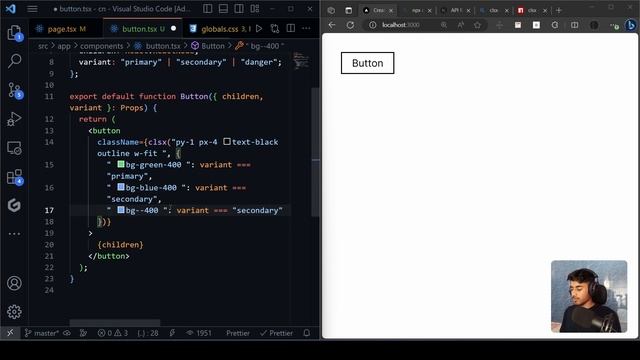Click the editor vertical scrollbar
This screenshot has height=360, width=640.
[316, 152]
